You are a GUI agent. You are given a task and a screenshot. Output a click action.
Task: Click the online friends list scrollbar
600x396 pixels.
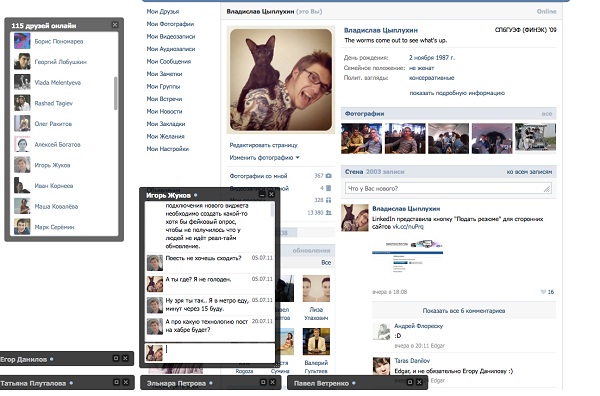point(116,93)
